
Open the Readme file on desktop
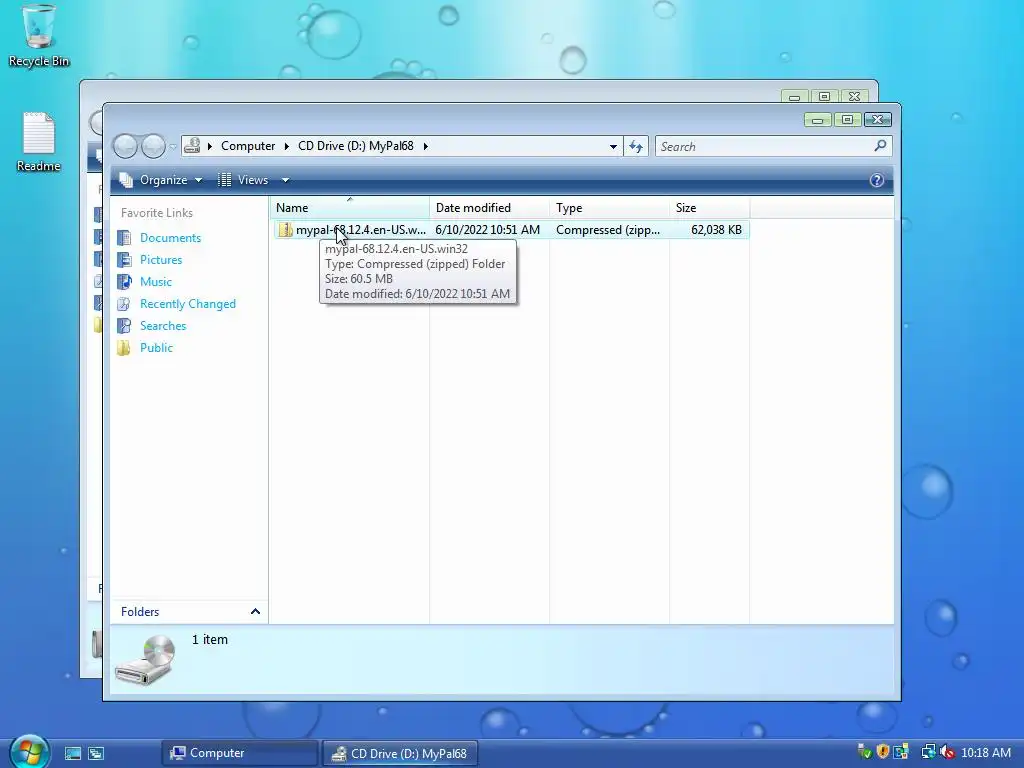tap(38, 141)
